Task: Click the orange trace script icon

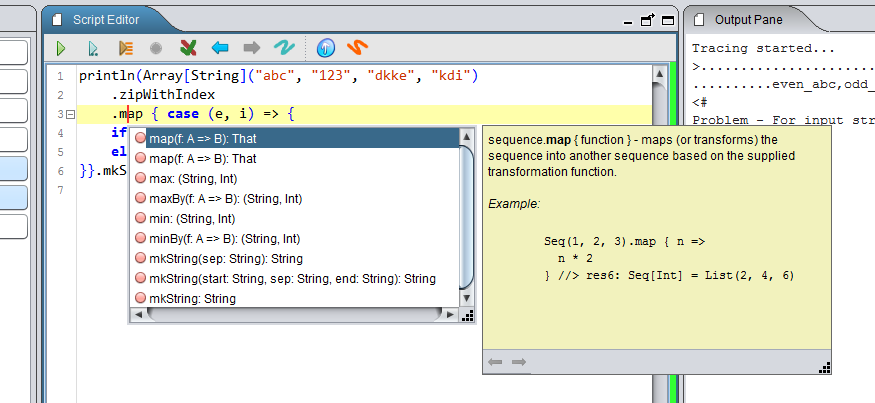Action: pos(126,49)
